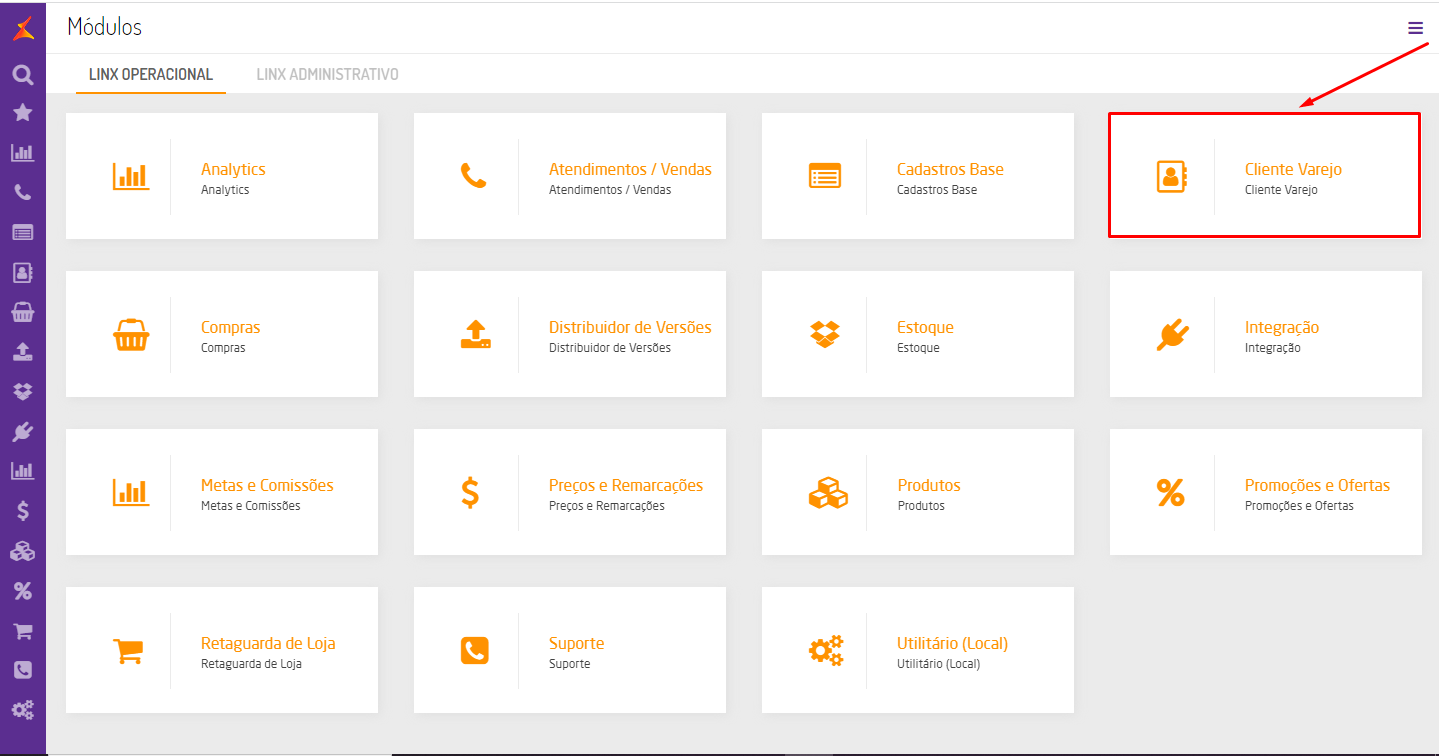Click the percent icon on Promoções e Ofertas card
This screenshot has width=1439, height=756.
click(1170, 492)
